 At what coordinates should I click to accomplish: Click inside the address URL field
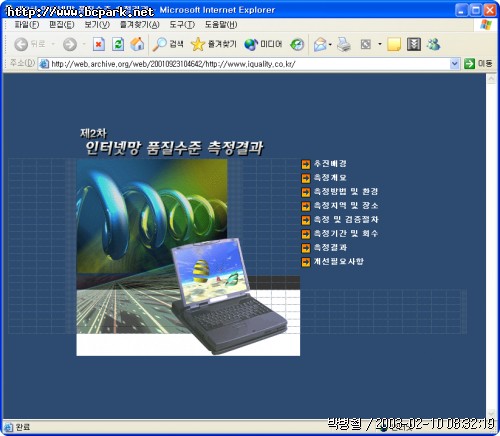tap(248, 64)
